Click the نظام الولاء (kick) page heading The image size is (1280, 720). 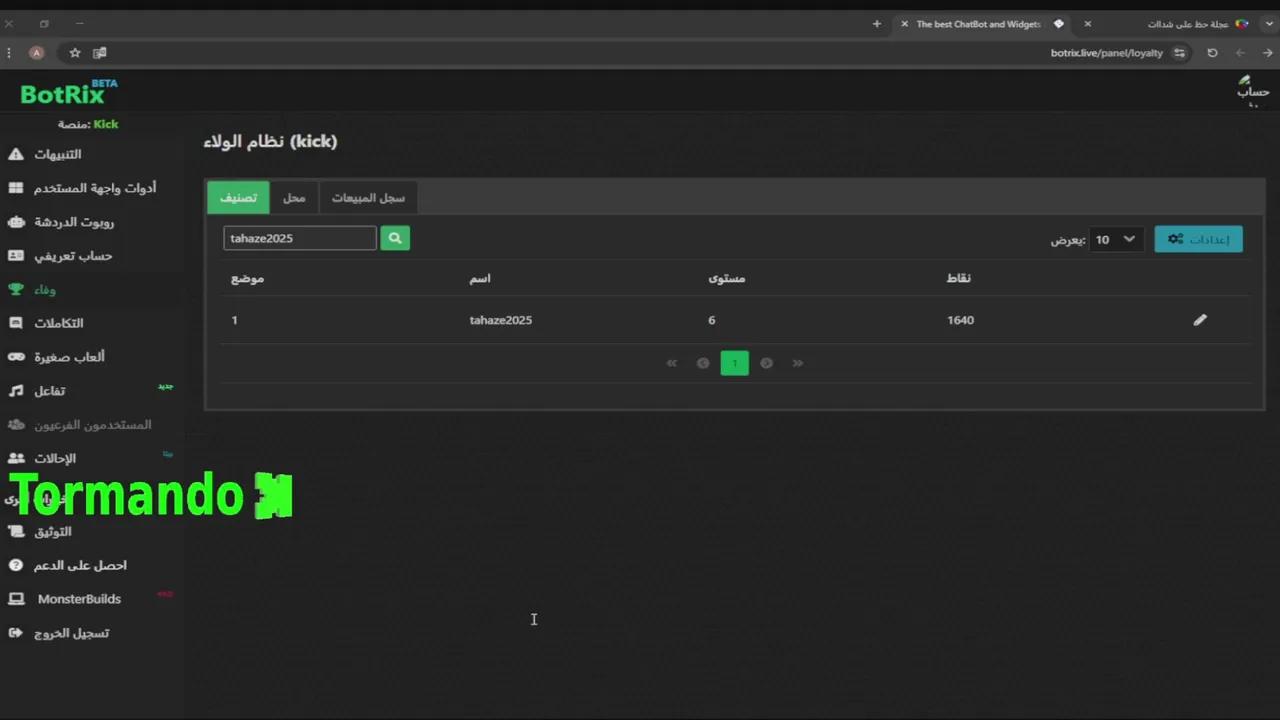pyautogui.click(x=270, y=142)
